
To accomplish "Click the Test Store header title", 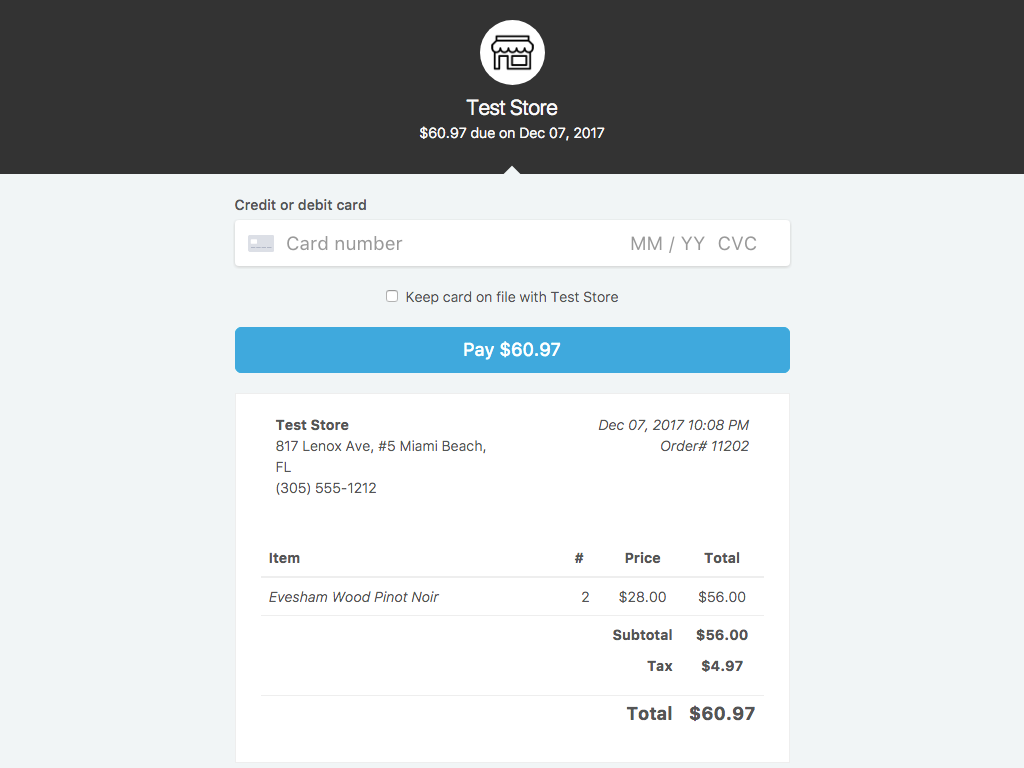I will pos(512,108).
